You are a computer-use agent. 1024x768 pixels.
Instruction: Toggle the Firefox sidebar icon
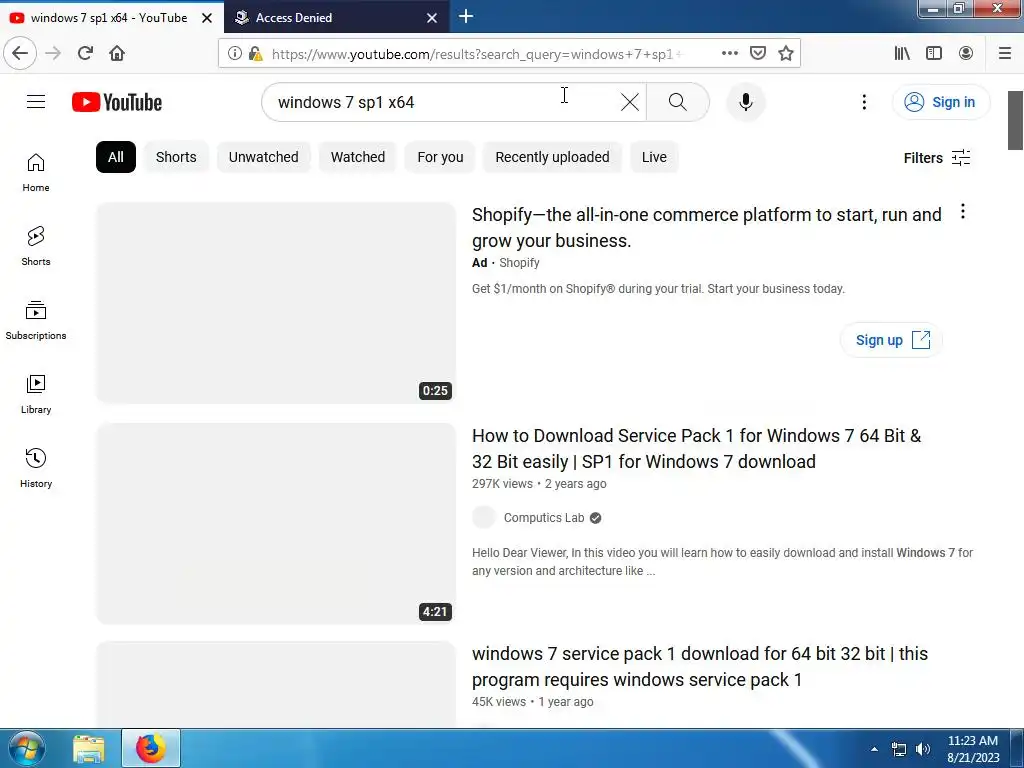coord(934,53)
